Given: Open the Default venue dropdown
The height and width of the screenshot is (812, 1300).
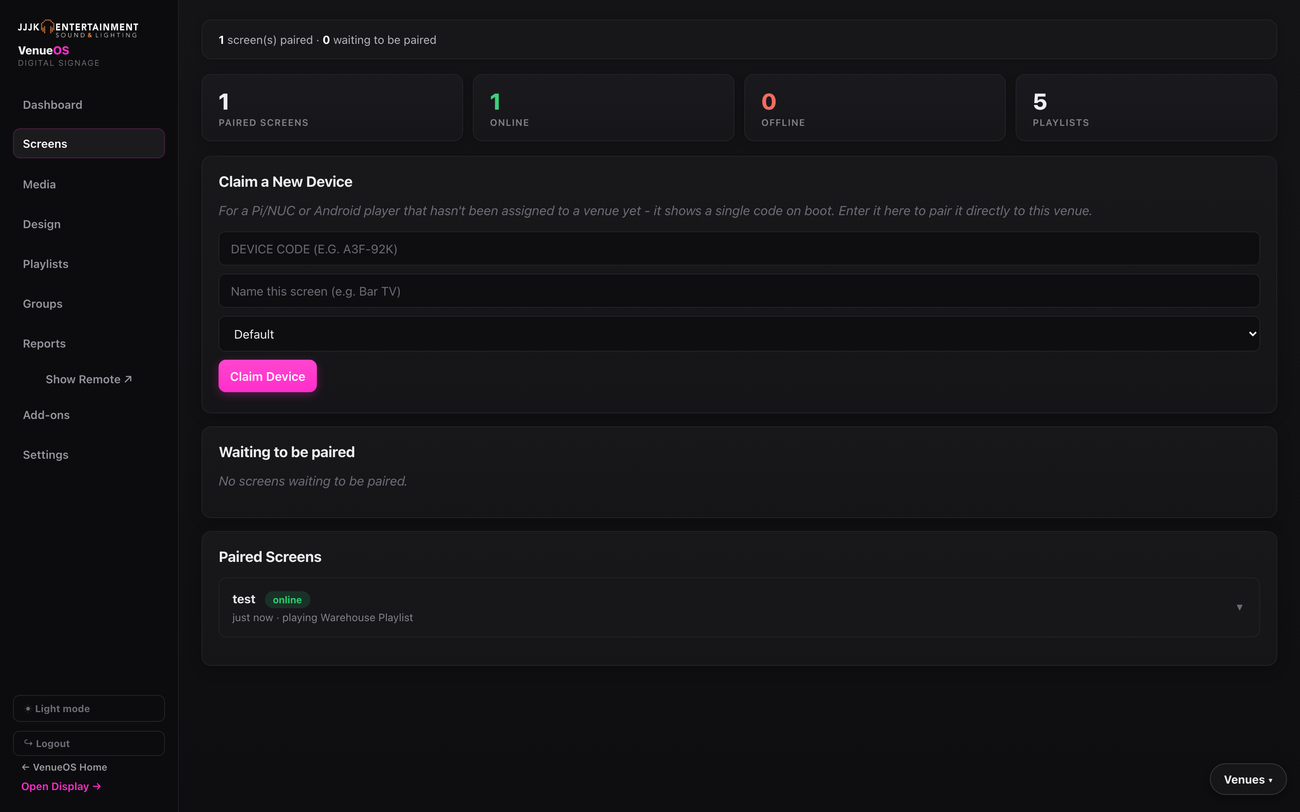Looking at the screenshot, I should 739,334.
